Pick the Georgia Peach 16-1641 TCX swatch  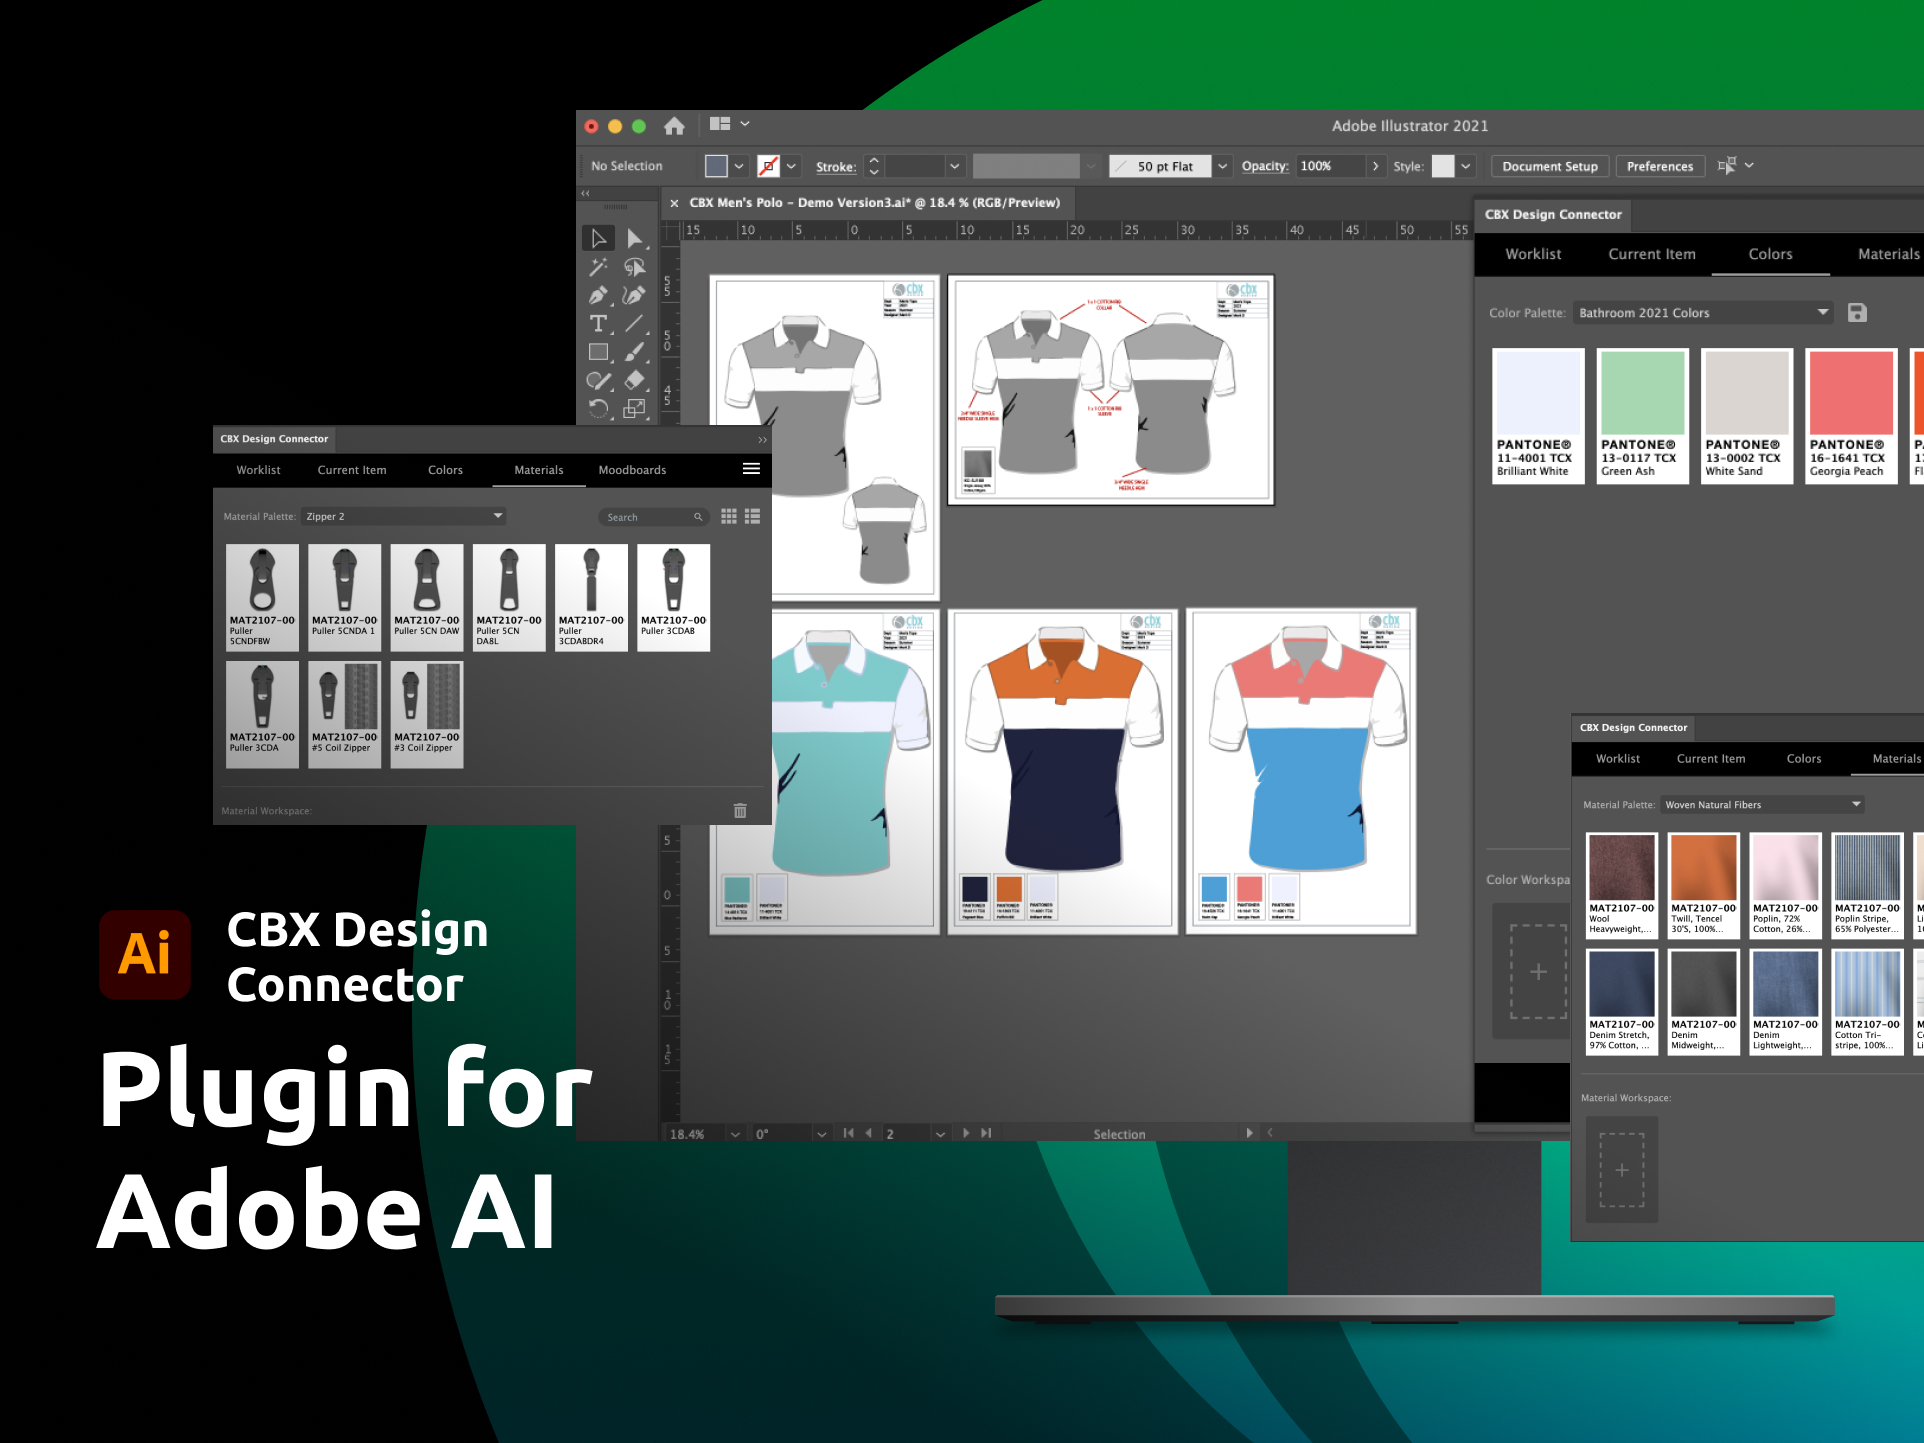1851,416
